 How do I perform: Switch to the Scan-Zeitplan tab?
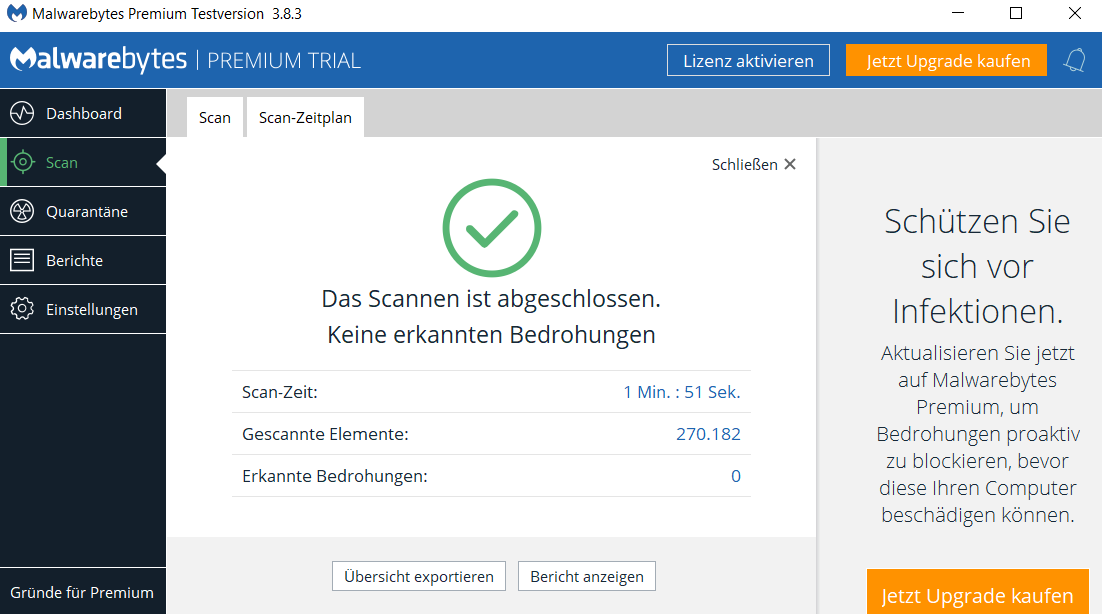pos(305,118)
